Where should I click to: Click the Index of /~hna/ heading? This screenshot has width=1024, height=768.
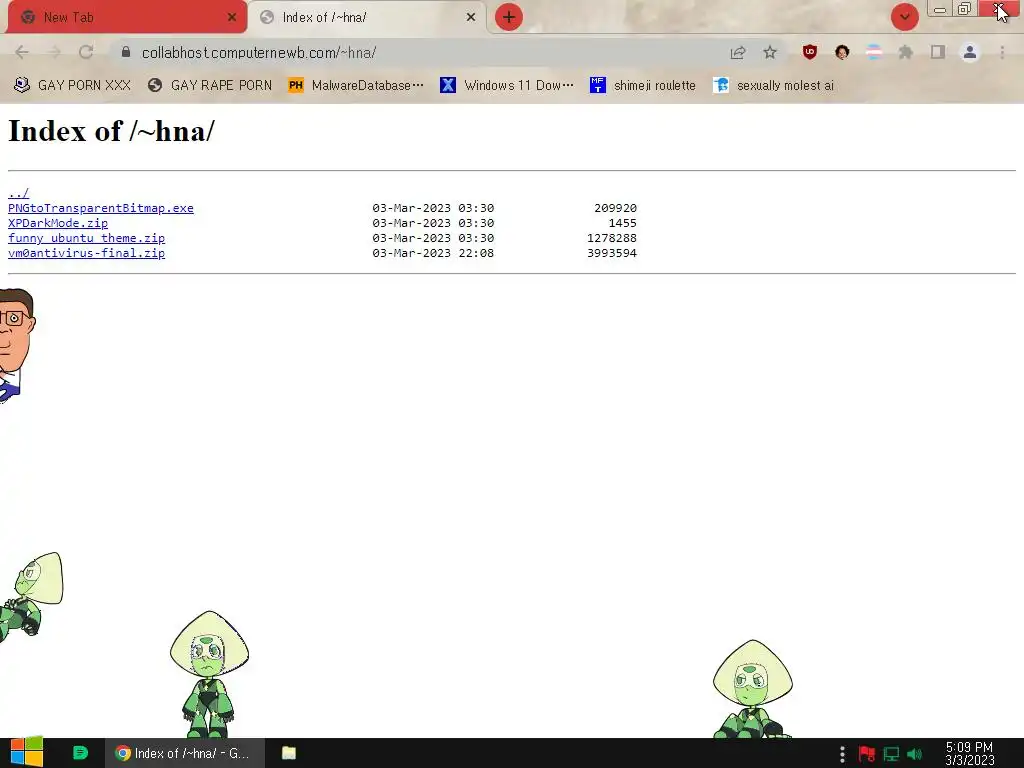coord(111,131)
